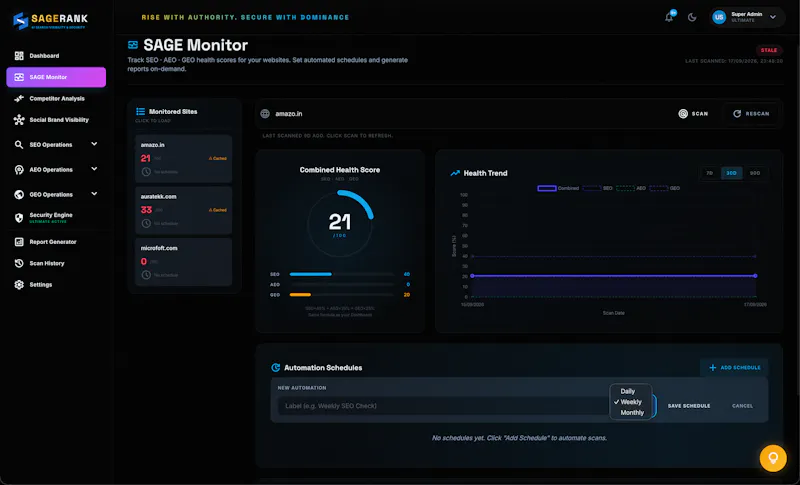The width and height of the screenshot is (800, 485).
Task: Open the notifications bell
Action: click(669, 17)
